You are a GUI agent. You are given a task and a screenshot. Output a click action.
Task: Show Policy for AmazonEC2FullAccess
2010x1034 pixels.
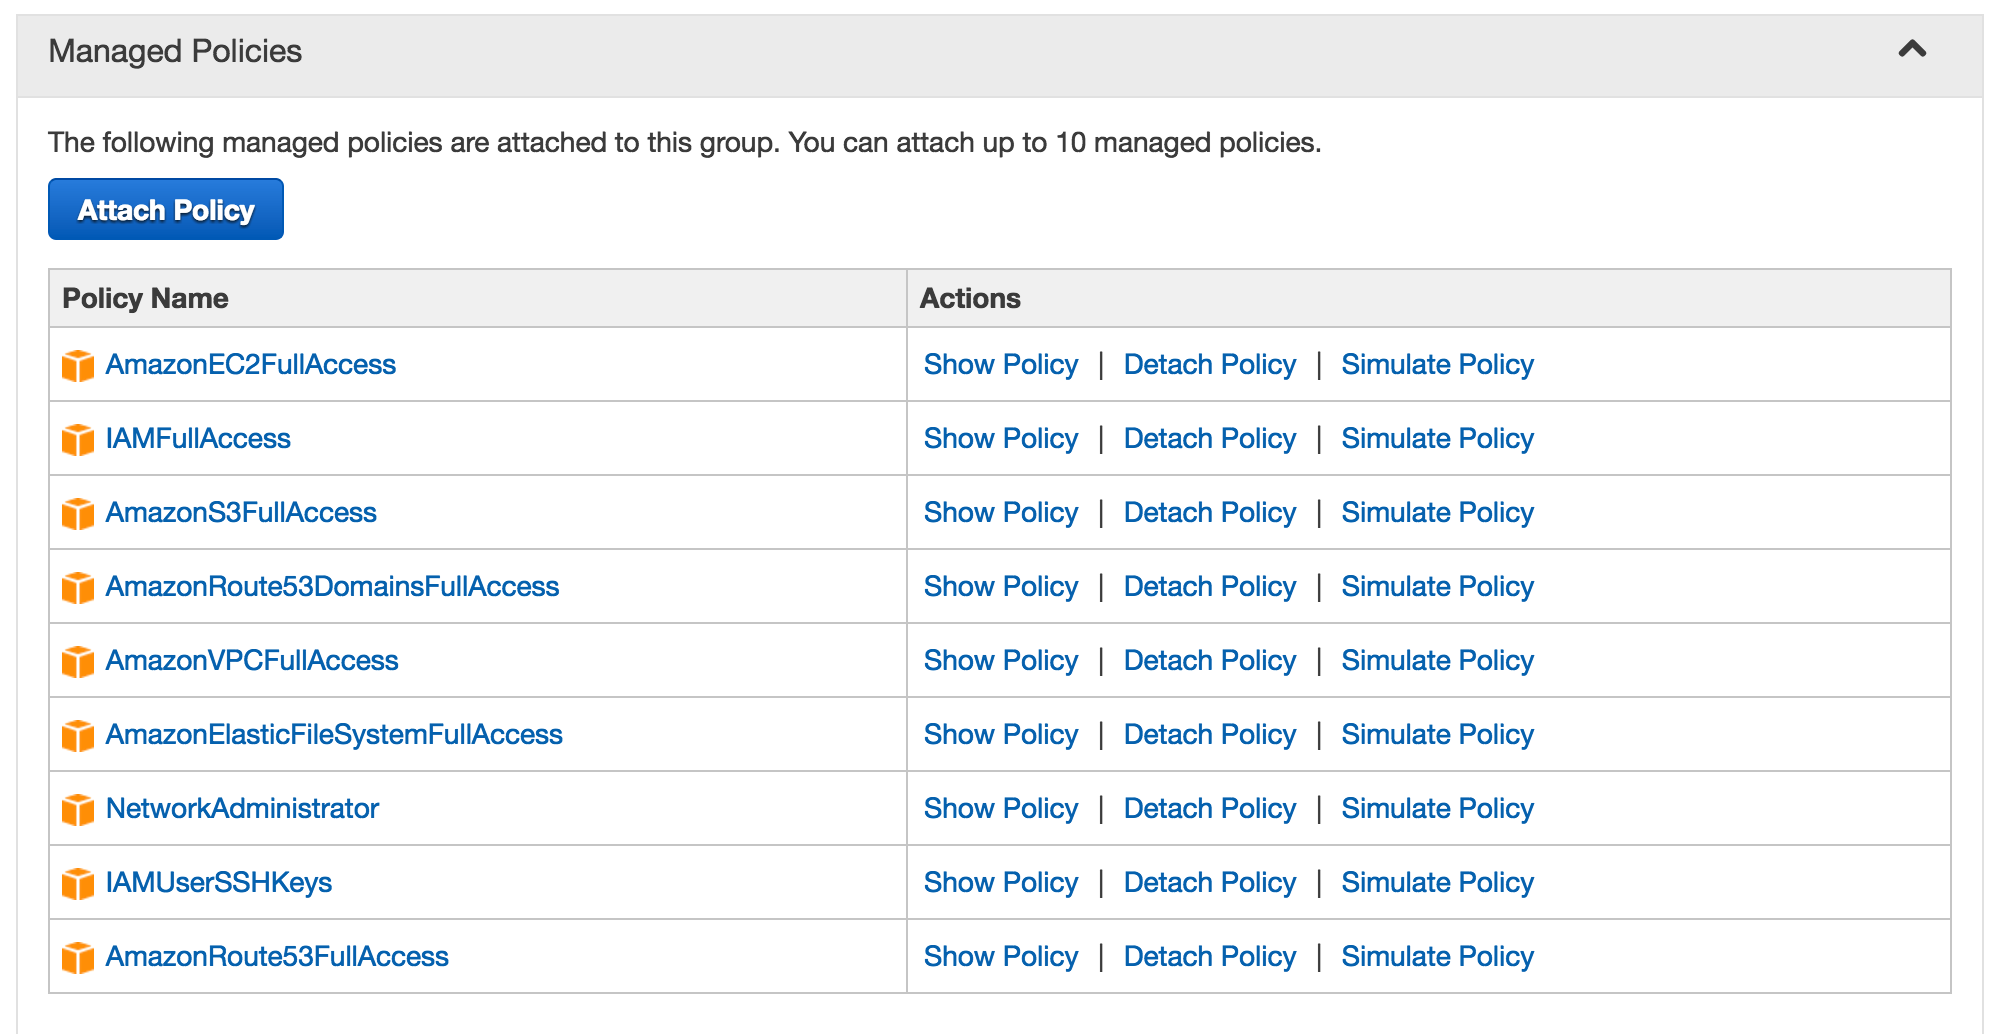pos(1001,364)
